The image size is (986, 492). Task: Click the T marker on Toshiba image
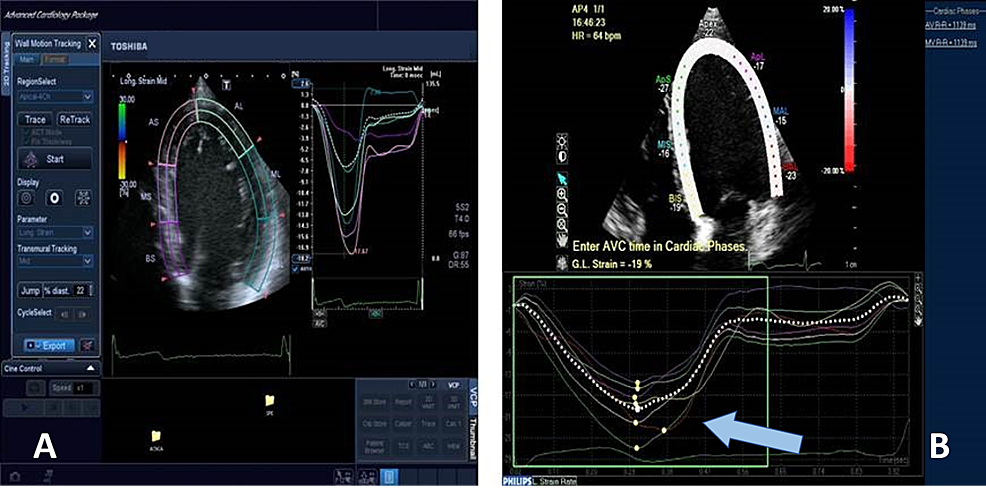[x=225, y=84]
